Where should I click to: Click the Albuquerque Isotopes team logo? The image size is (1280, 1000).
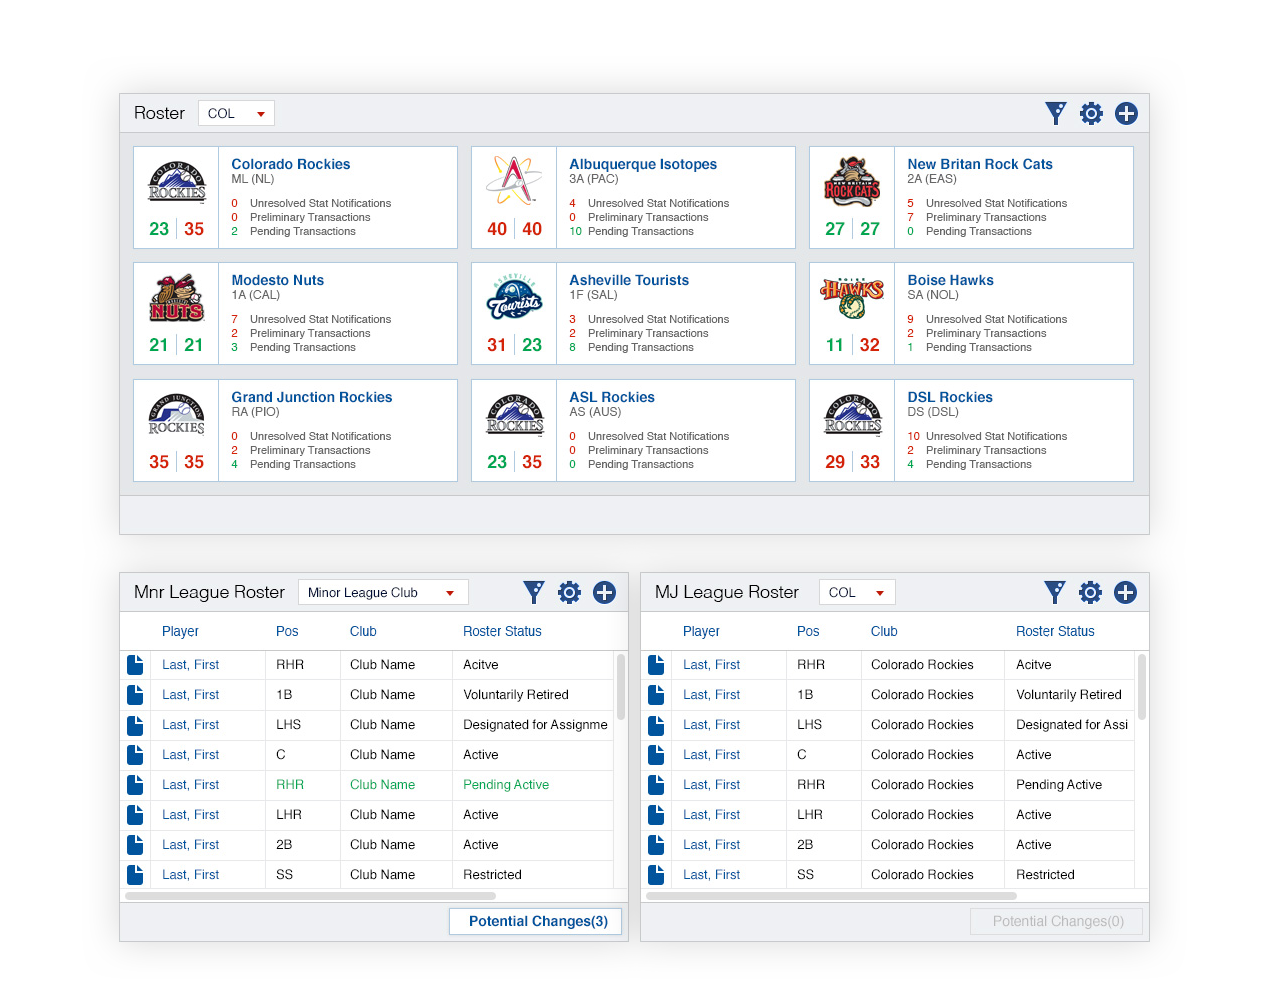point(514,181)
